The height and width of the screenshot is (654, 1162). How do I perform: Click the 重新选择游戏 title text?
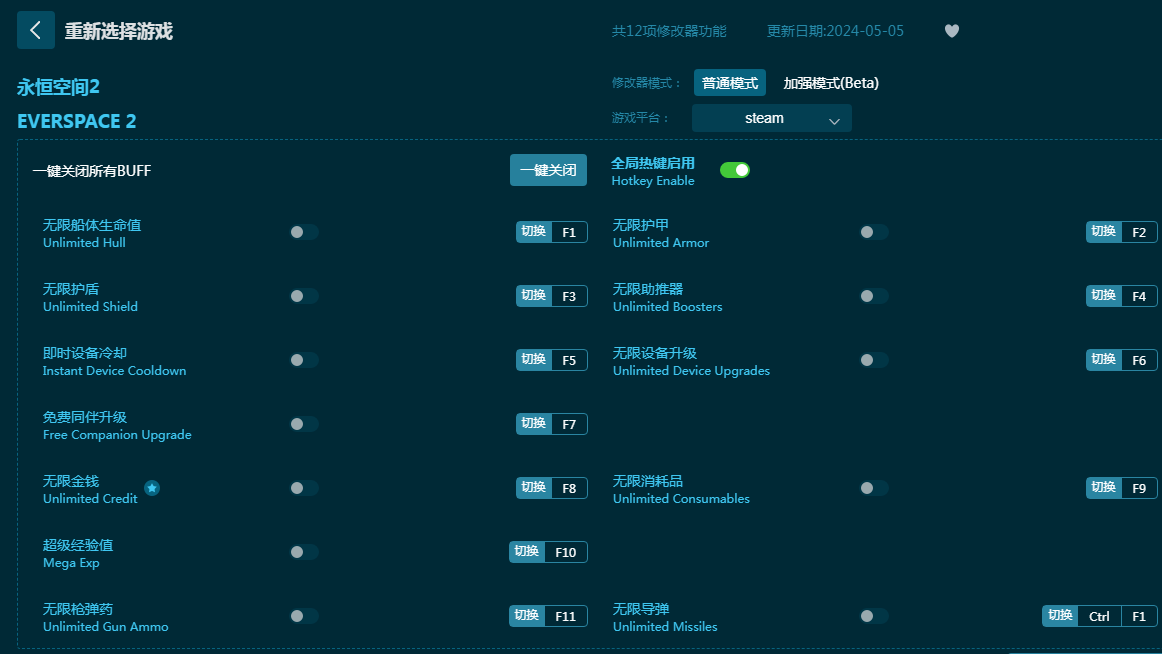pyautogui.click(x=119, y=31)
